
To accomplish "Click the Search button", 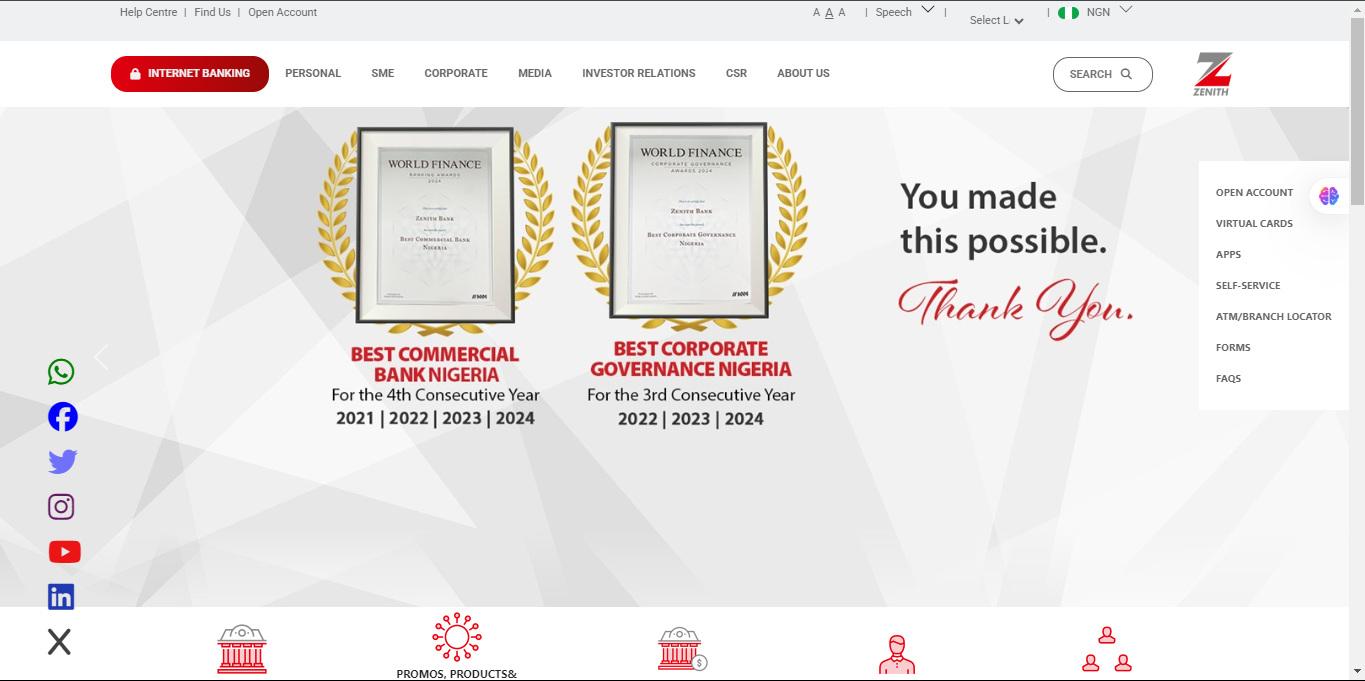I will click(x=1103, y=74).
